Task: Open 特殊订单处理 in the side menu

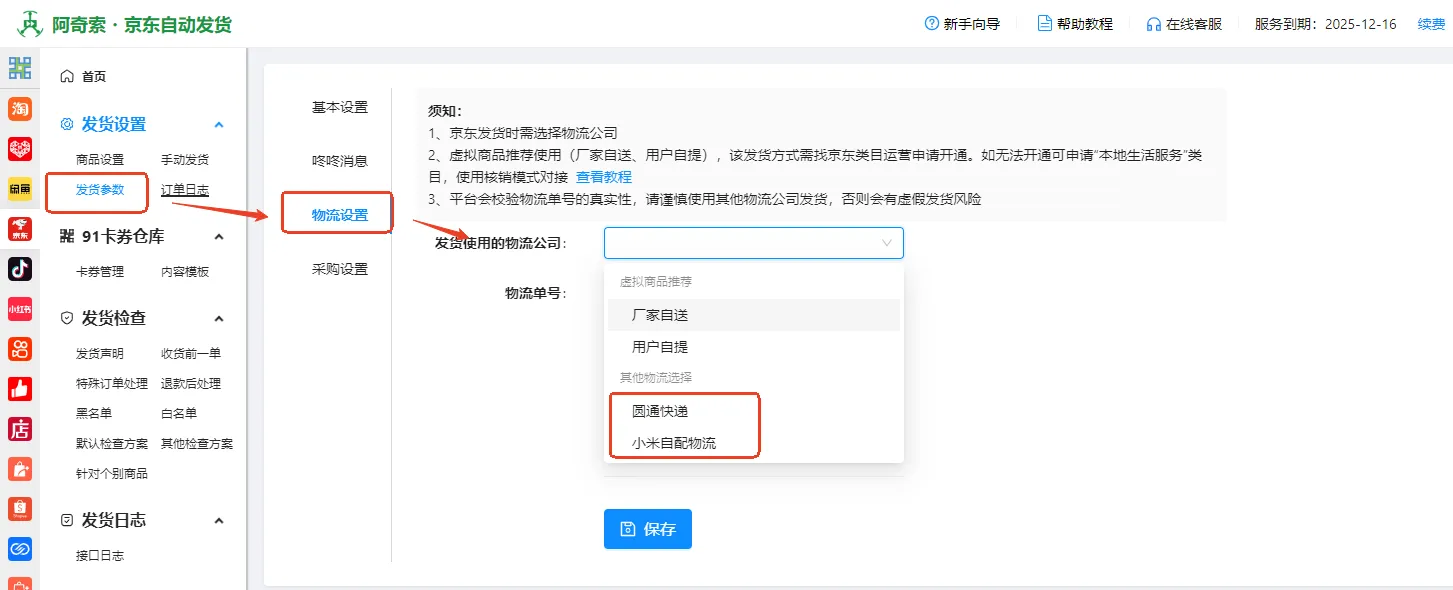Action: [112, 384]
